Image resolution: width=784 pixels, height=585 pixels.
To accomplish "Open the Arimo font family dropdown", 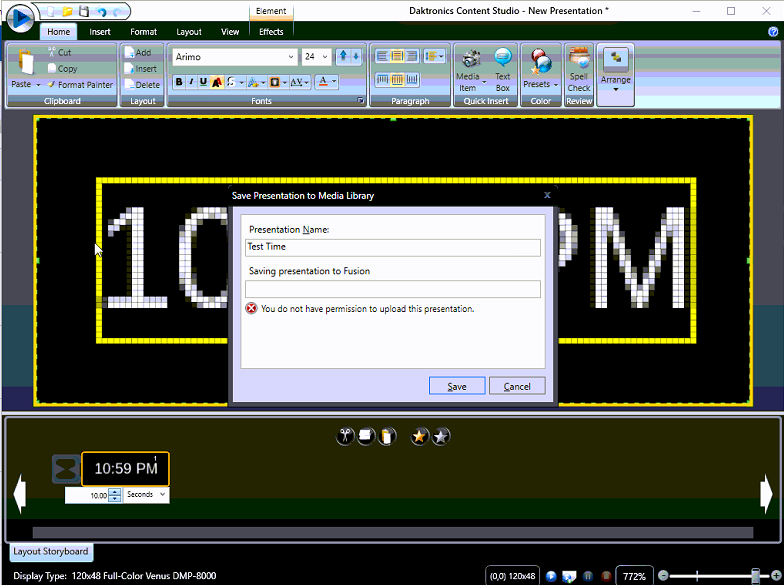I will 290,56.
